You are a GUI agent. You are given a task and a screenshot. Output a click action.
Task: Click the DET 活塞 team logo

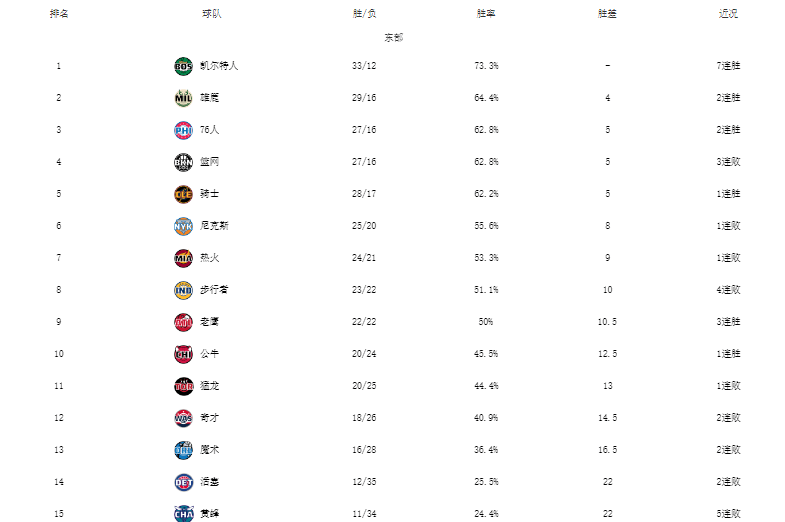[183, 482]
